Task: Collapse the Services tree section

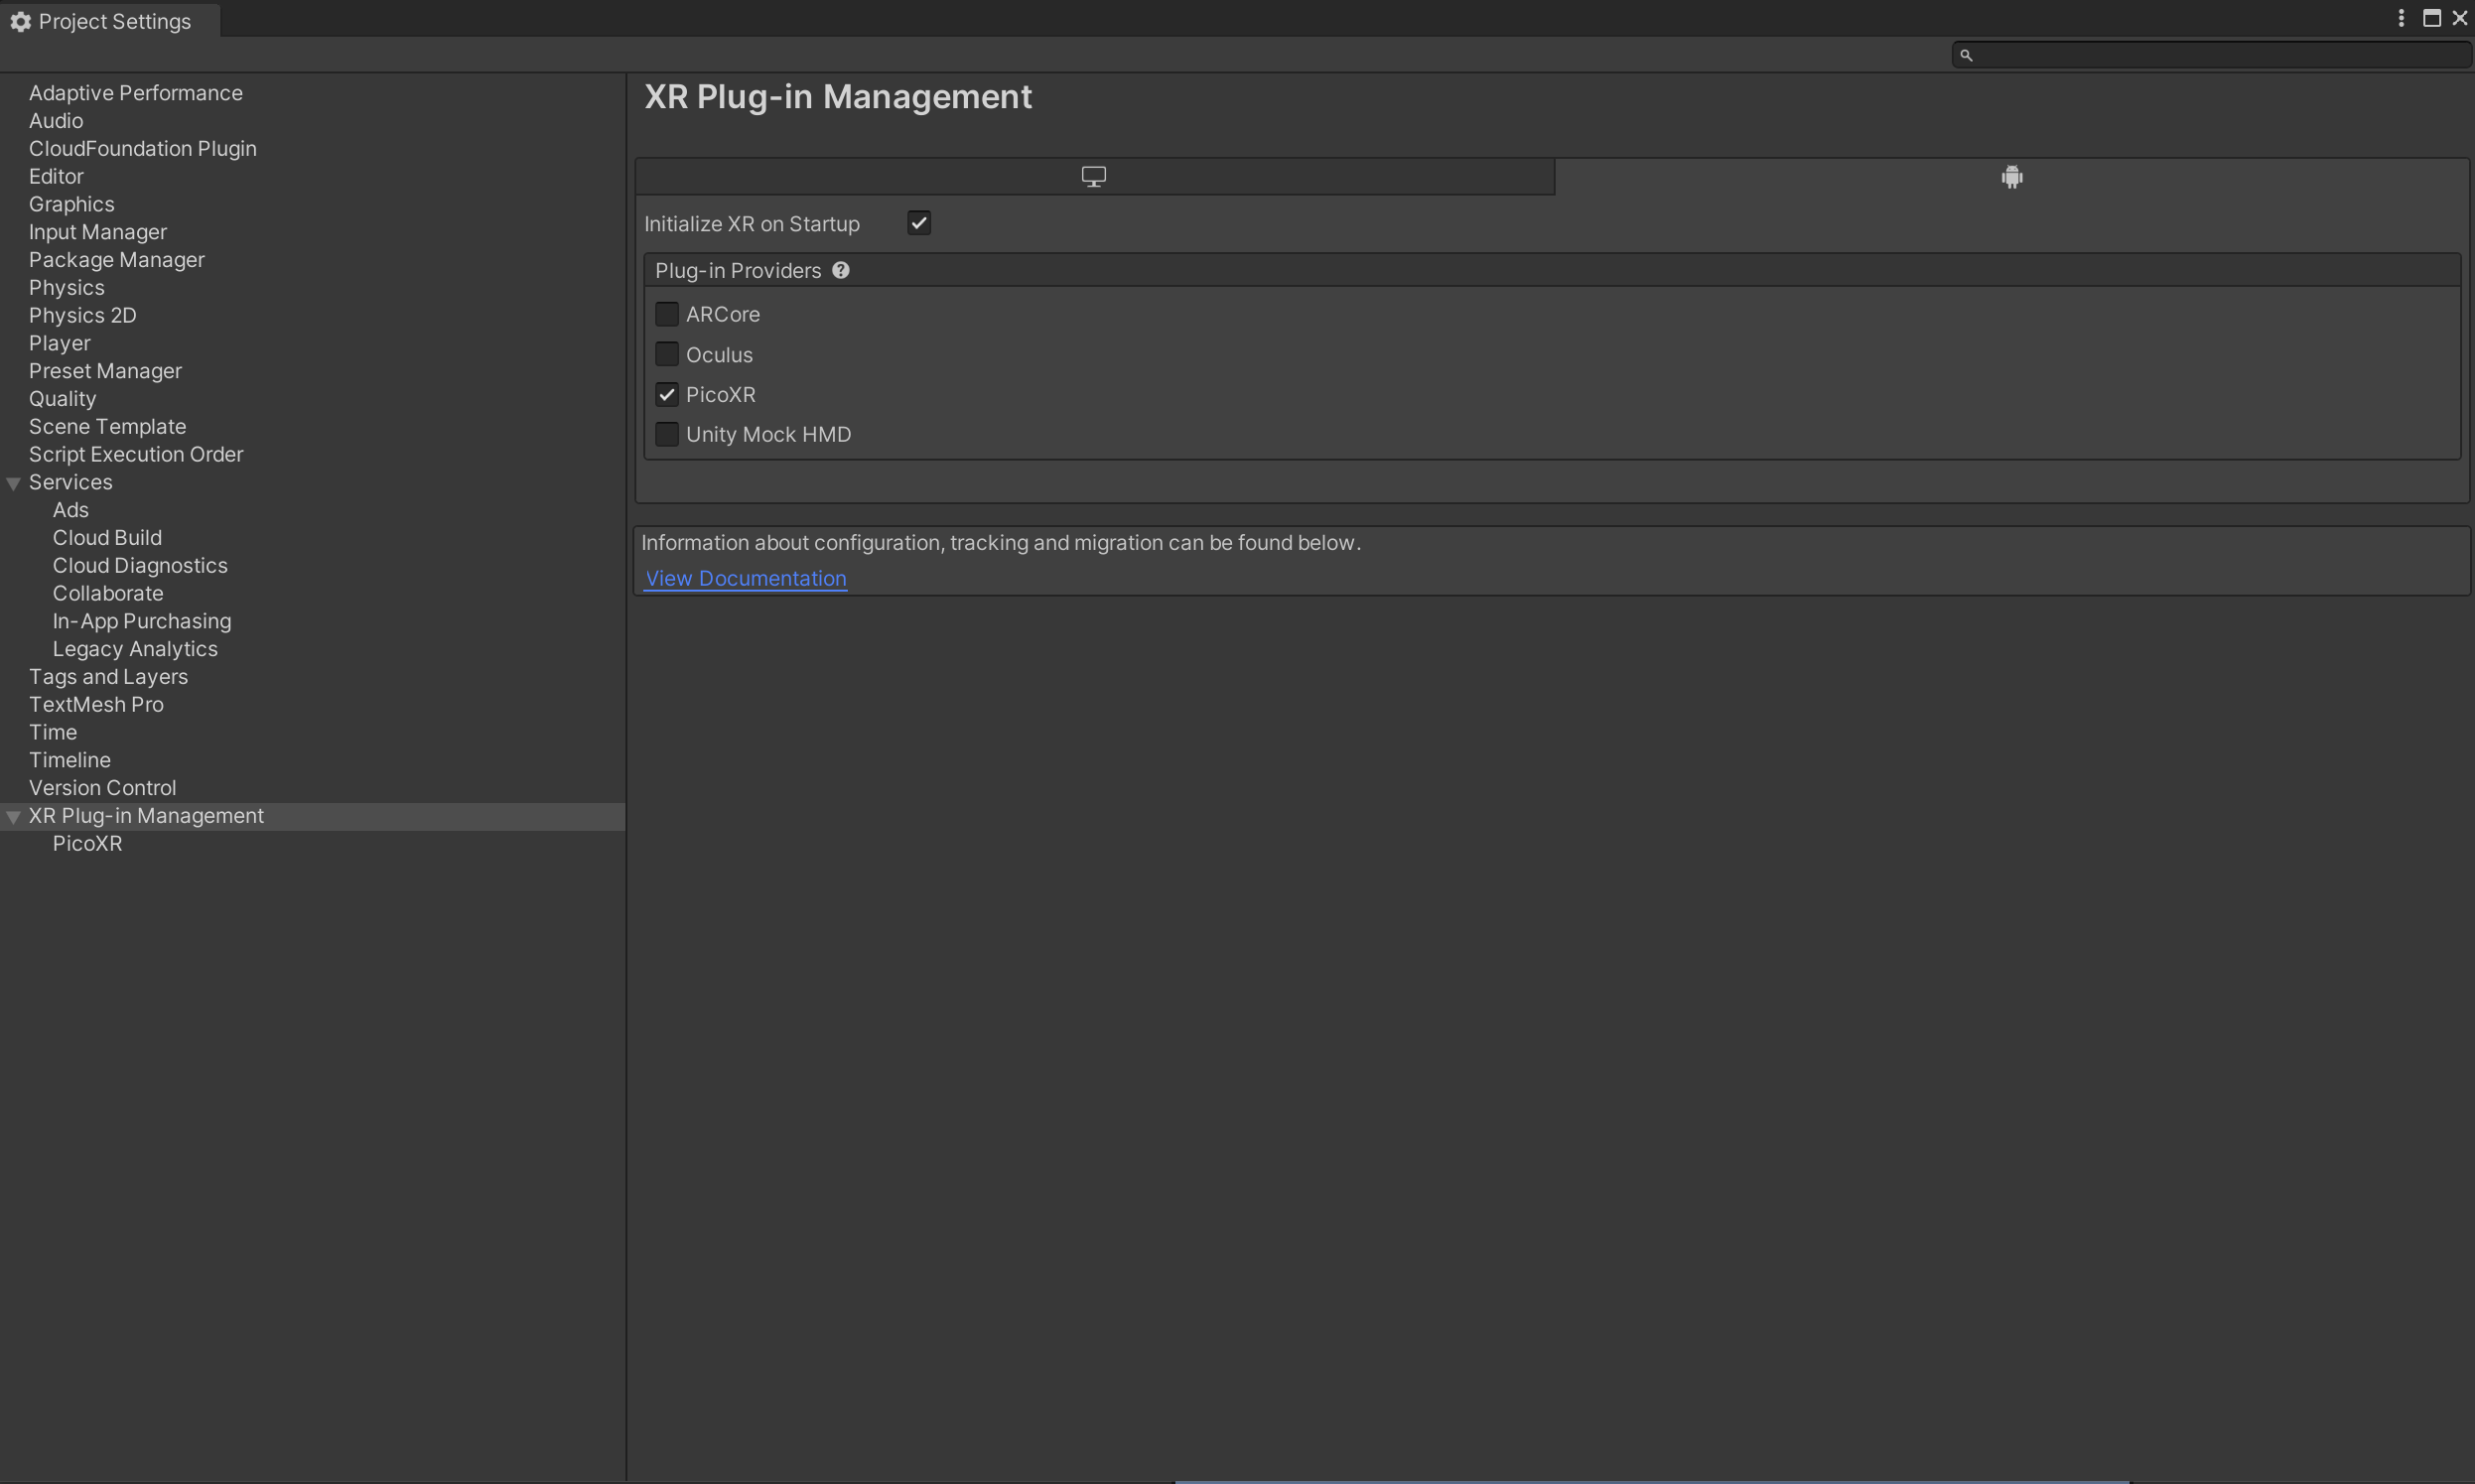Action: click(14, 483)
